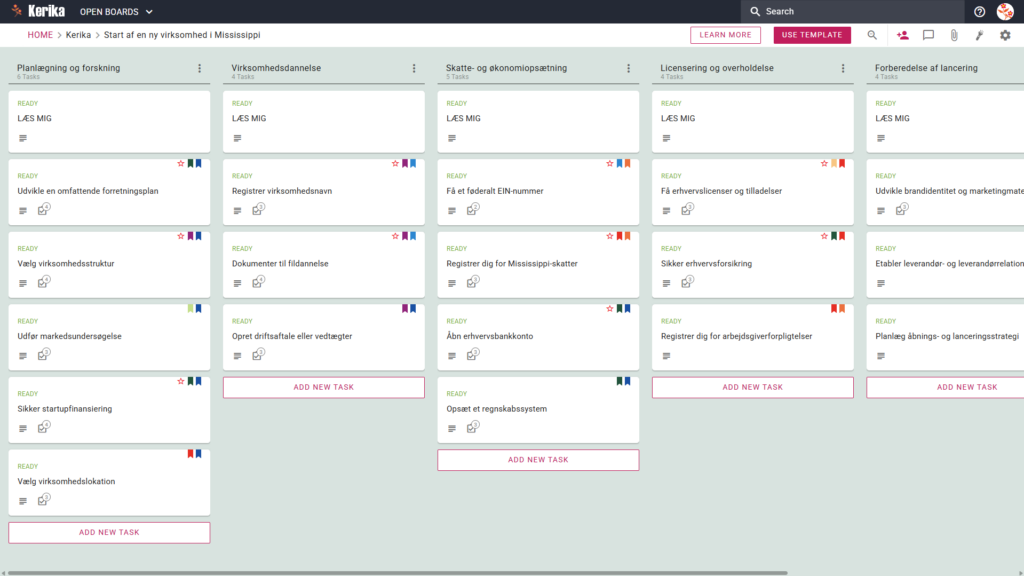The image size is (1024, 576).
Task: Add new task in Virksomhedsdannelse column
Action: tap(323, 387)
